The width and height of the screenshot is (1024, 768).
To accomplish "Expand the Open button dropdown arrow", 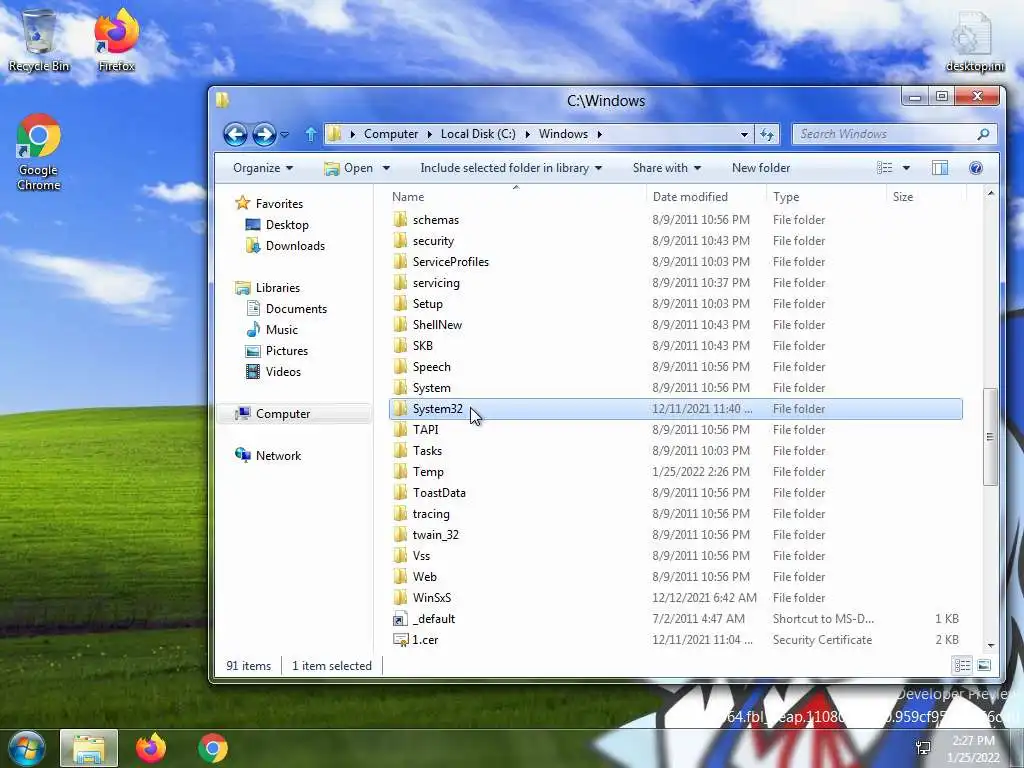I will click(386, 168).
